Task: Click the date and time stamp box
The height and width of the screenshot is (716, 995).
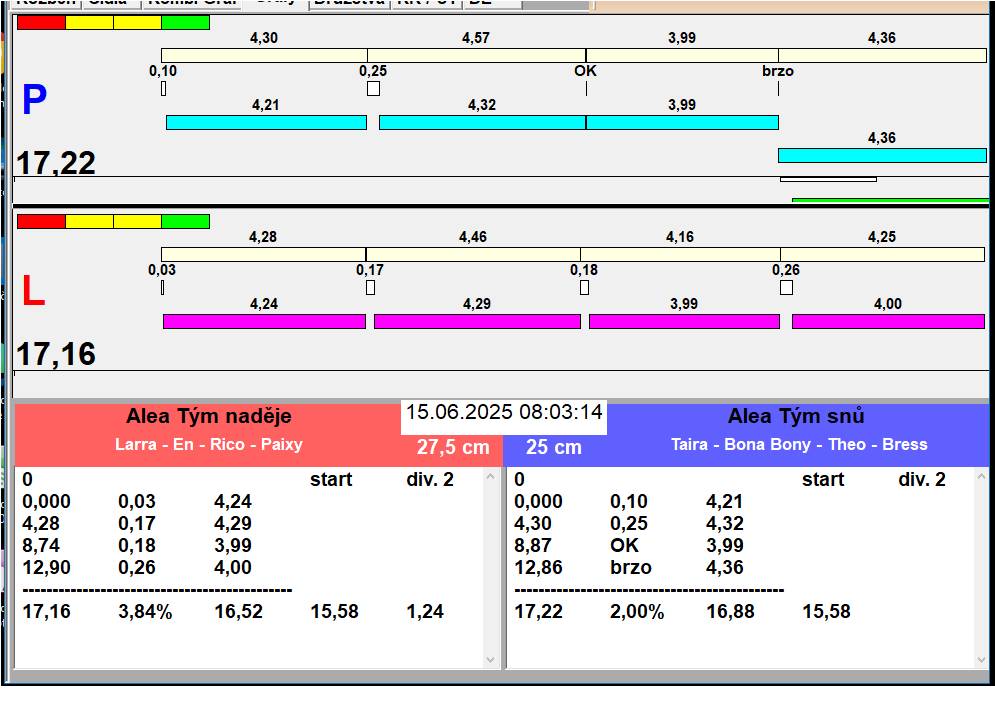Action: pos(504,412)
